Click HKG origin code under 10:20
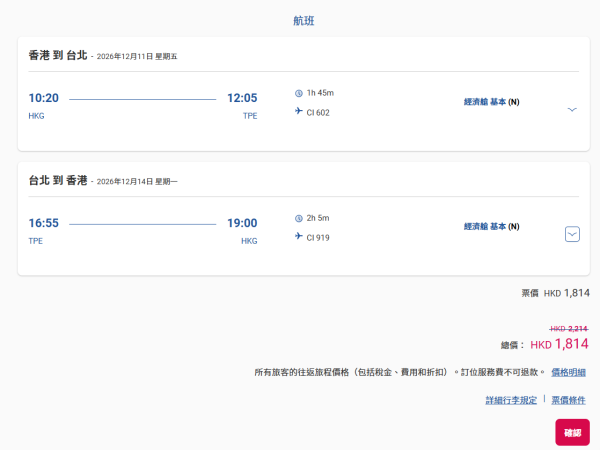600x450 pixels. click(36, 116)
